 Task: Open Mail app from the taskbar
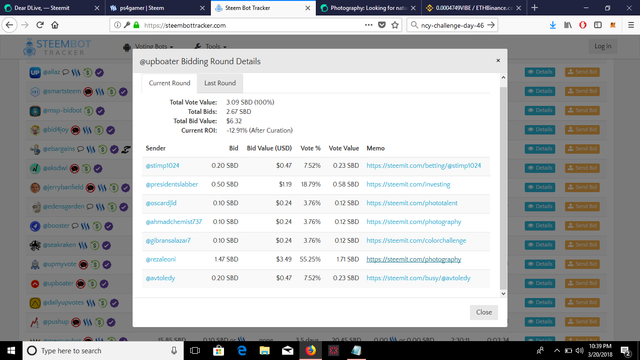click(288, 351)
